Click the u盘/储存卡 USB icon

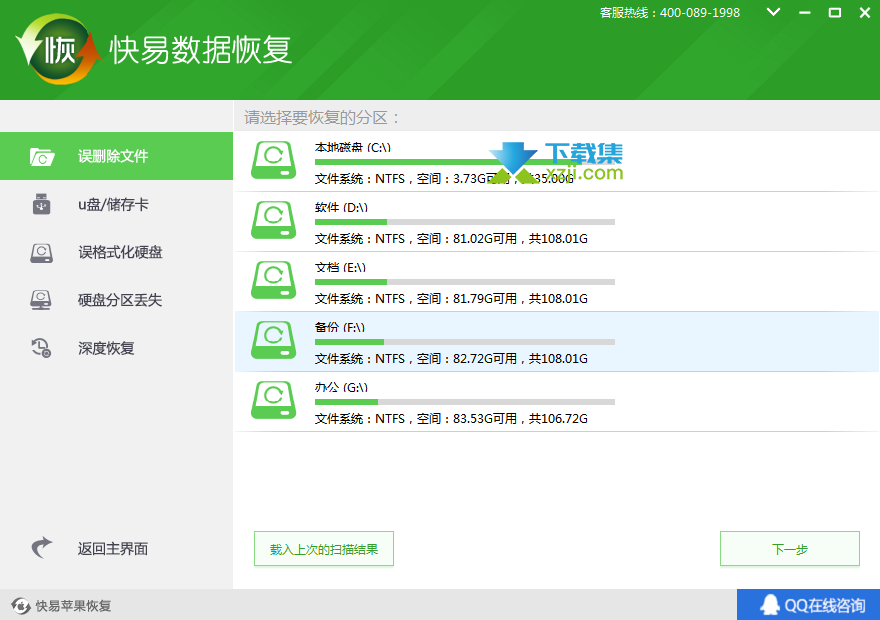tap(42, 204)
